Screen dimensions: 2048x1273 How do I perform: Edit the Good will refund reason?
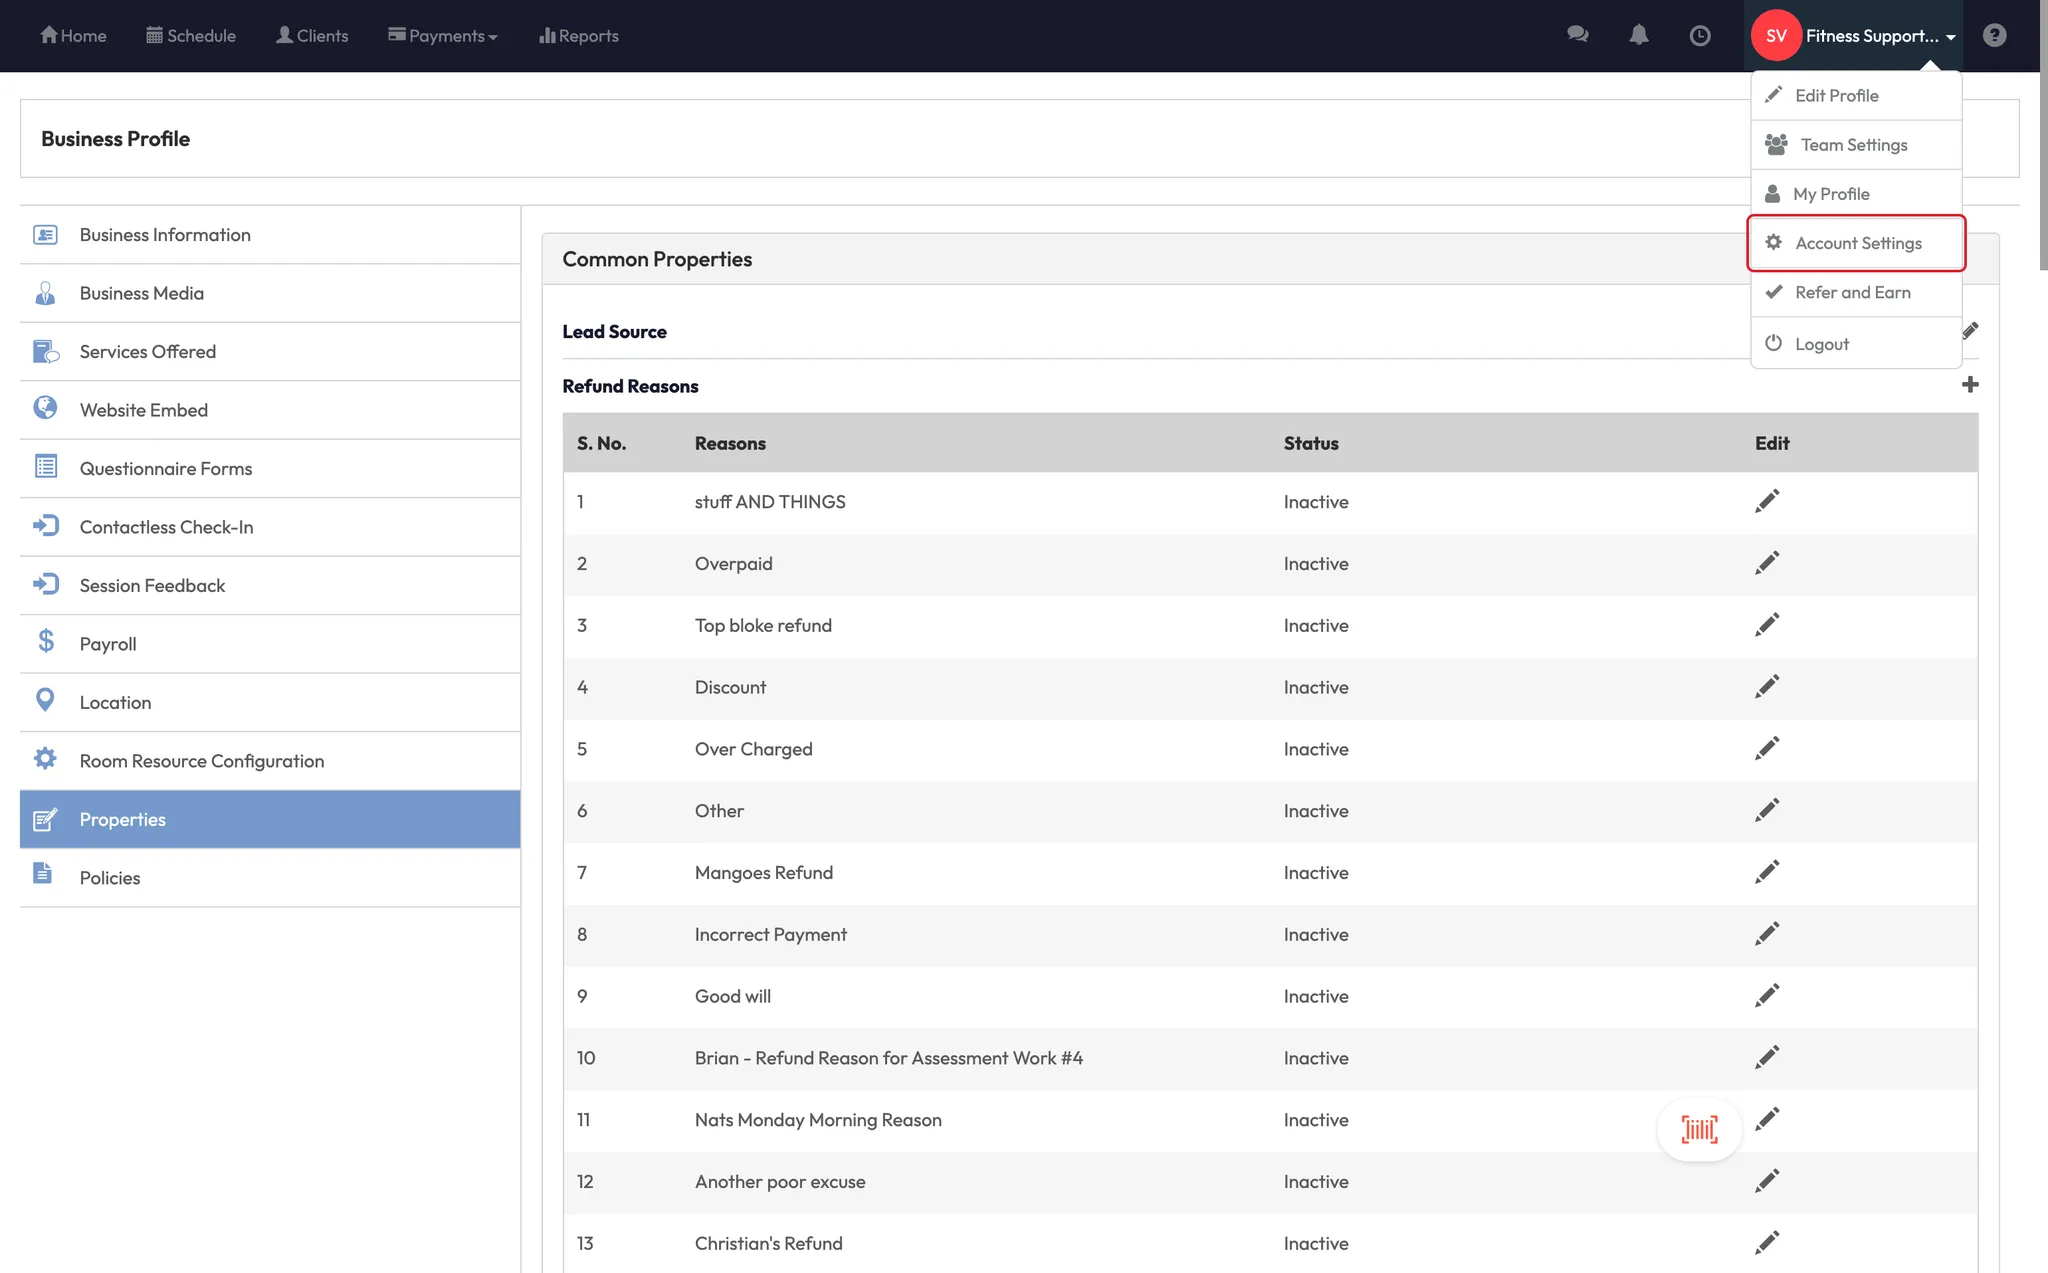[x=1766, y=996]
